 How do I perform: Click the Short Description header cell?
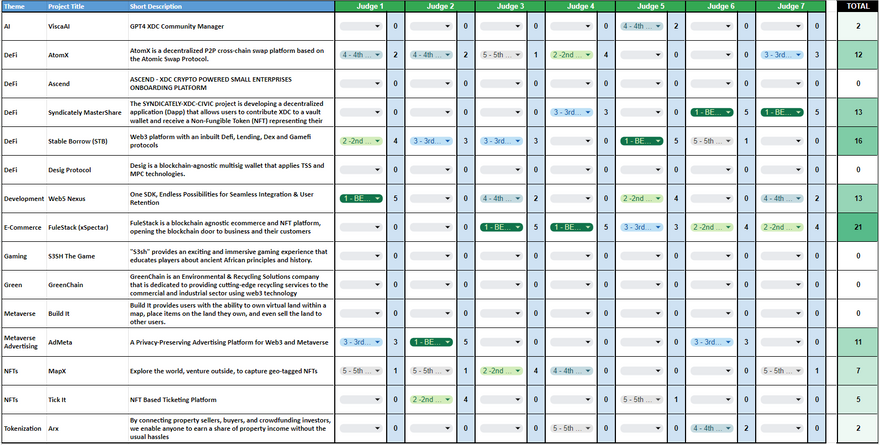tap(228, 6)
